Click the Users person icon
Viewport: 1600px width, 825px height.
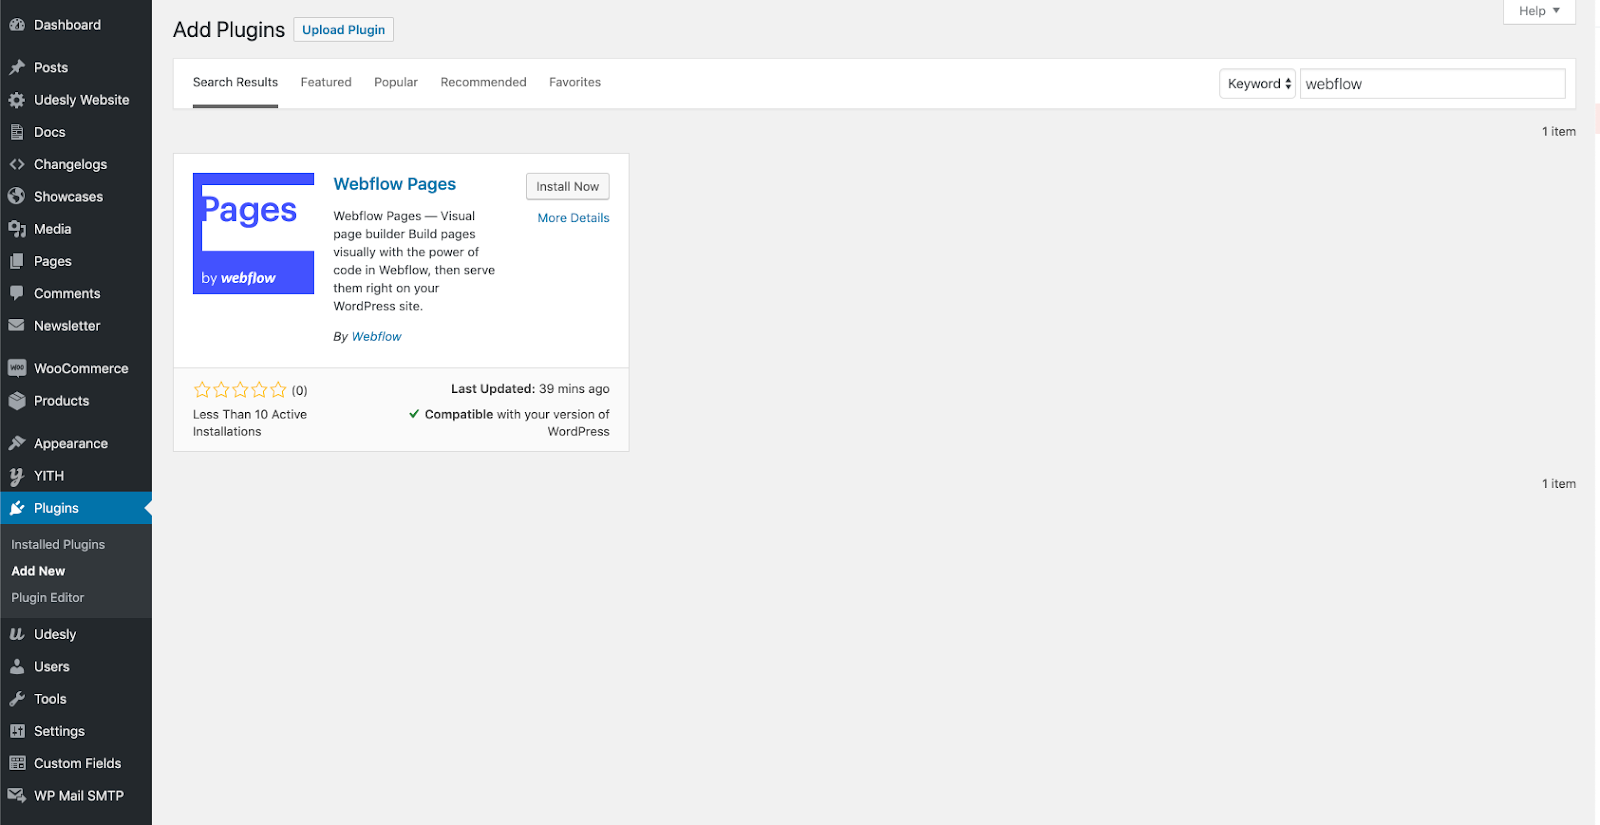click(17, 666)
